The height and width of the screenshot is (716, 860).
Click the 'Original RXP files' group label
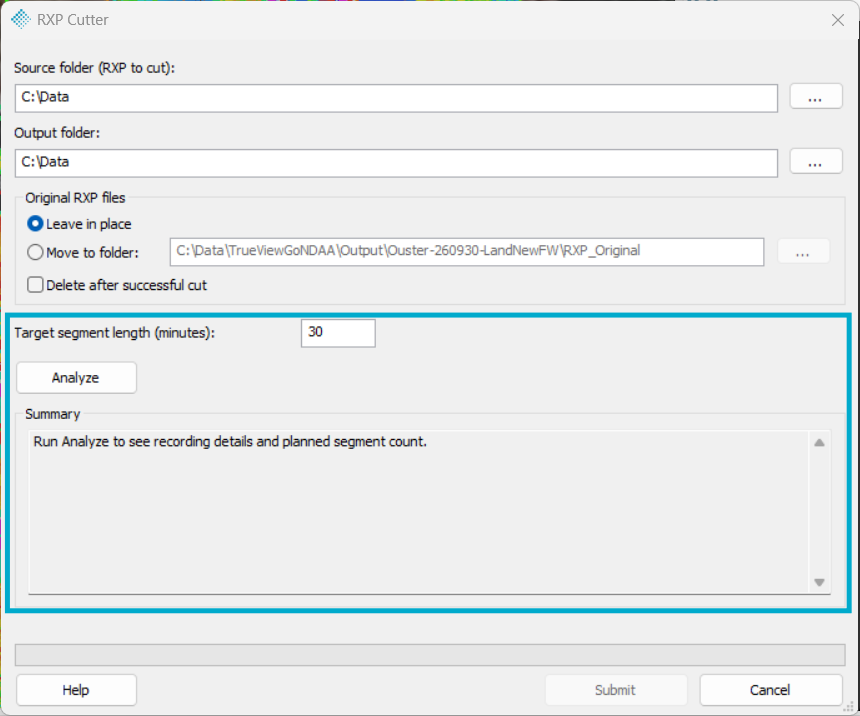tap(75, 198)
